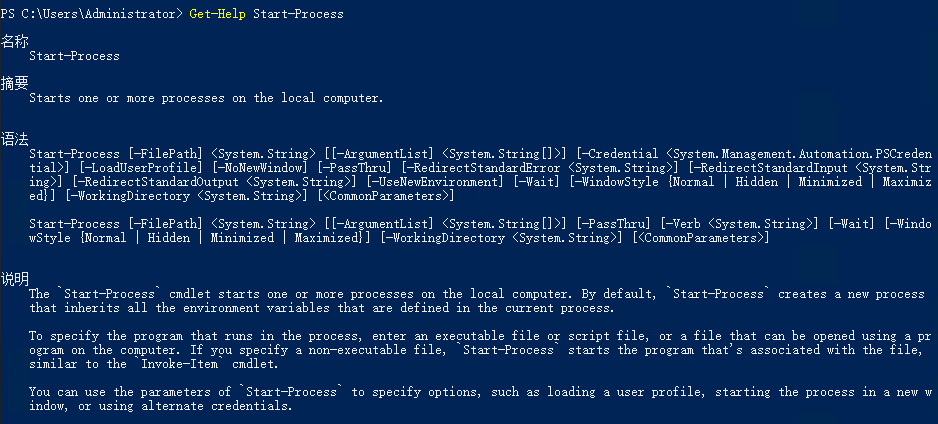Click the '说明' section heading
Image resolution: width=938 pixels, height=424 pixels.
(14, 278)
